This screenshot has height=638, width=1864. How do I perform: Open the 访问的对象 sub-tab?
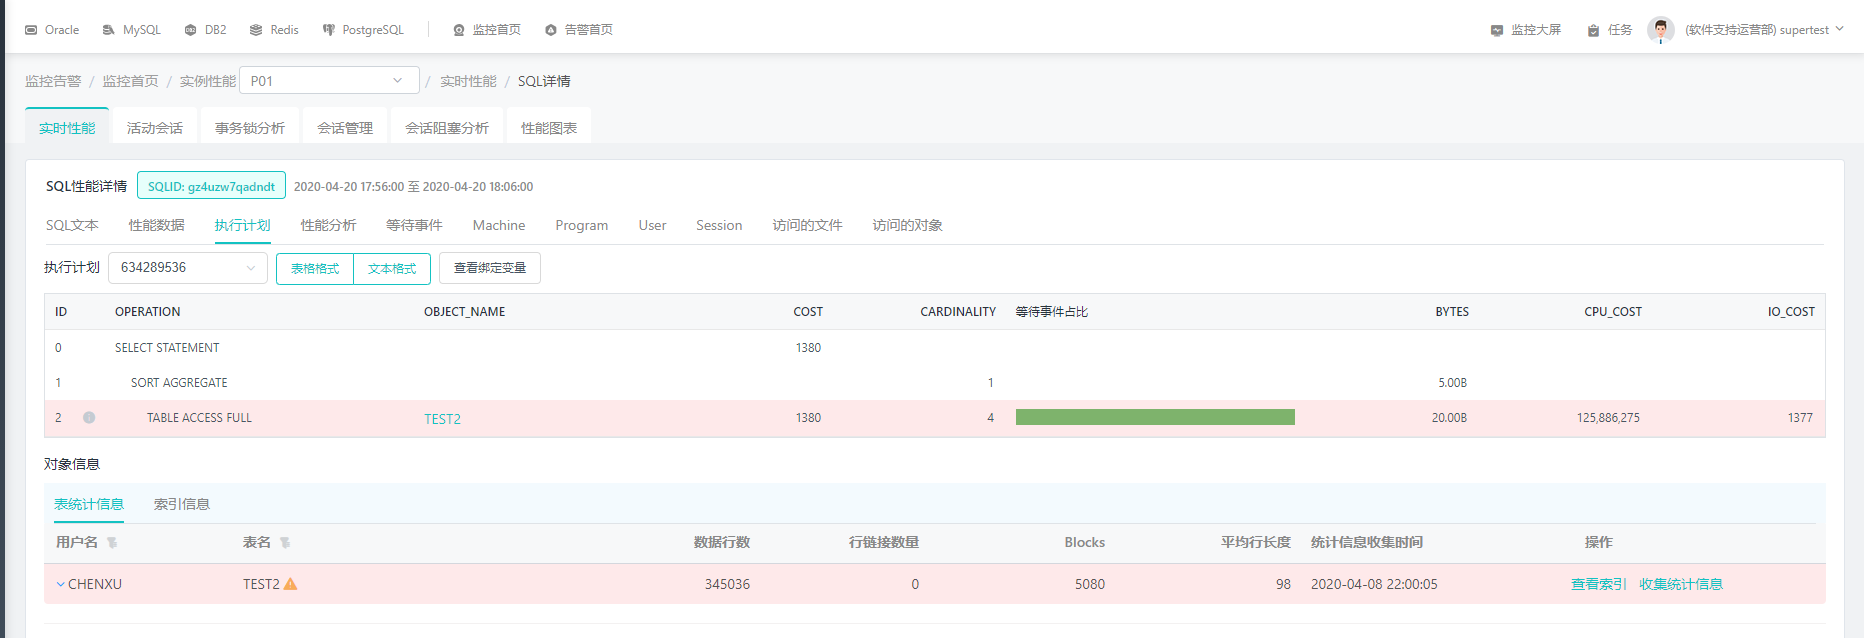907,225
